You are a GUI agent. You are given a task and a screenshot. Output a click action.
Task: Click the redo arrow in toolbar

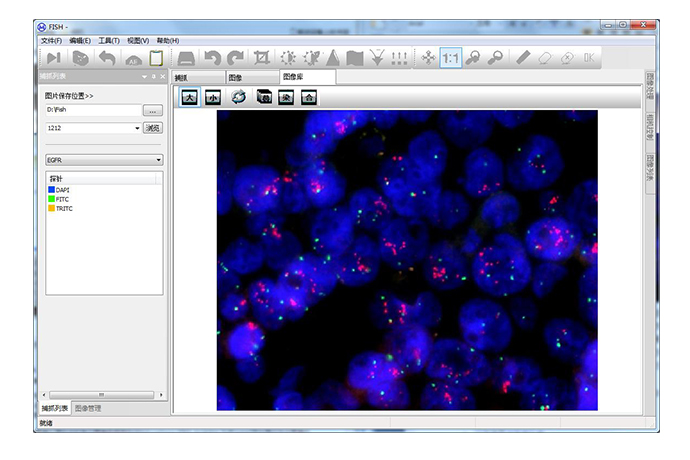point(235,59)
